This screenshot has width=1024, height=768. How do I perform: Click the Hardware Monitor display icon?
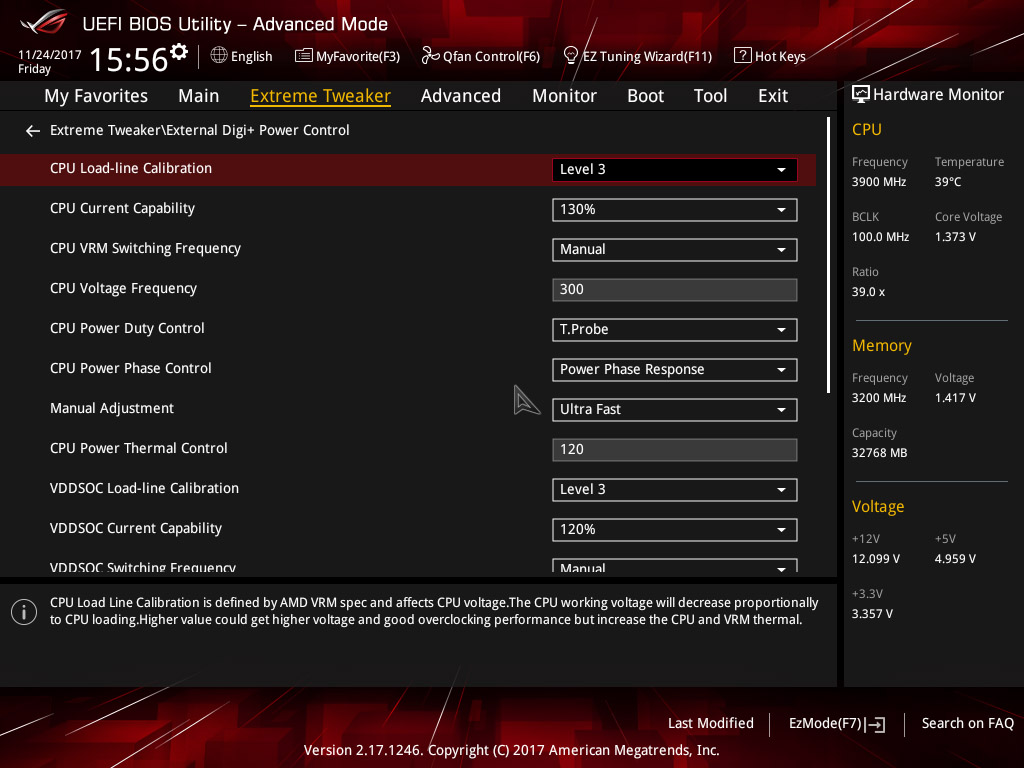(x=861, y=95)
